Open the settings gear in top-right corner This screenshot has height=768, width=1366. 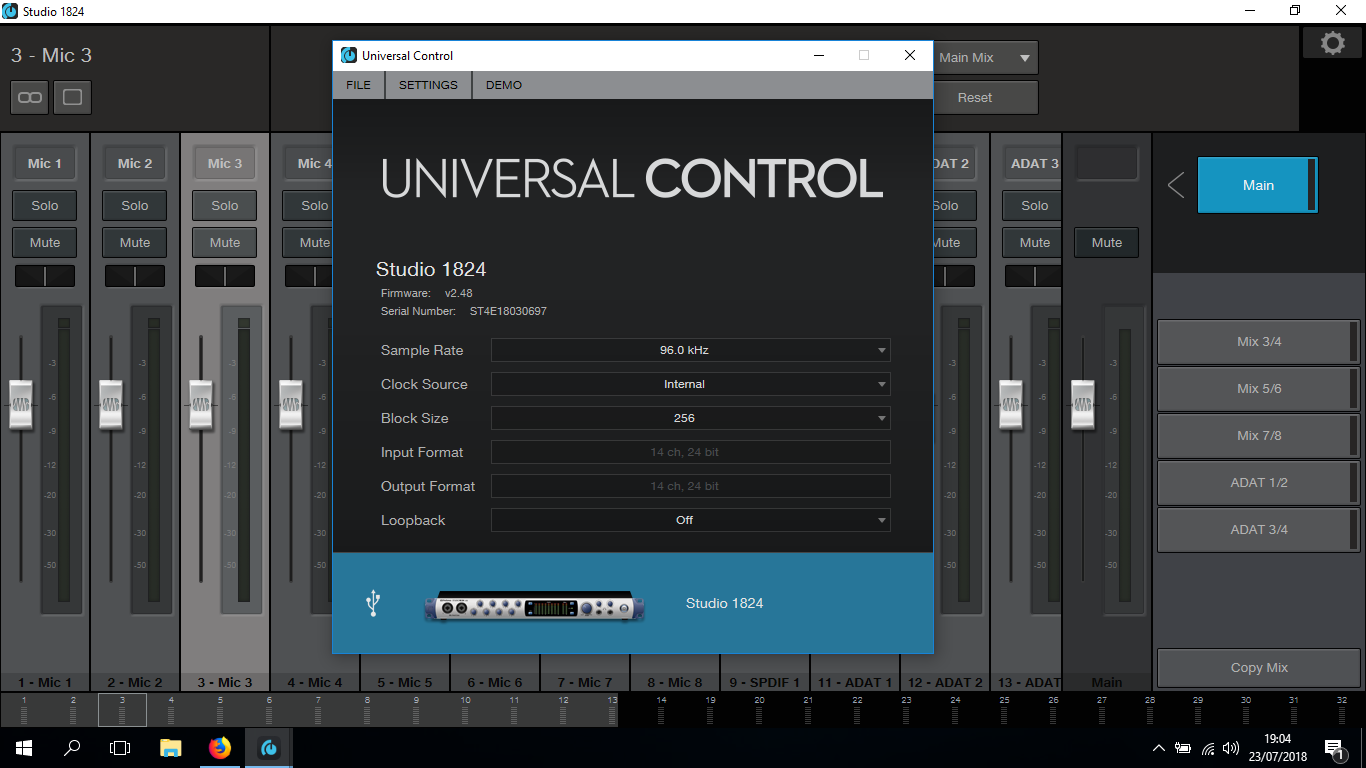click(x=1332, y=43)
